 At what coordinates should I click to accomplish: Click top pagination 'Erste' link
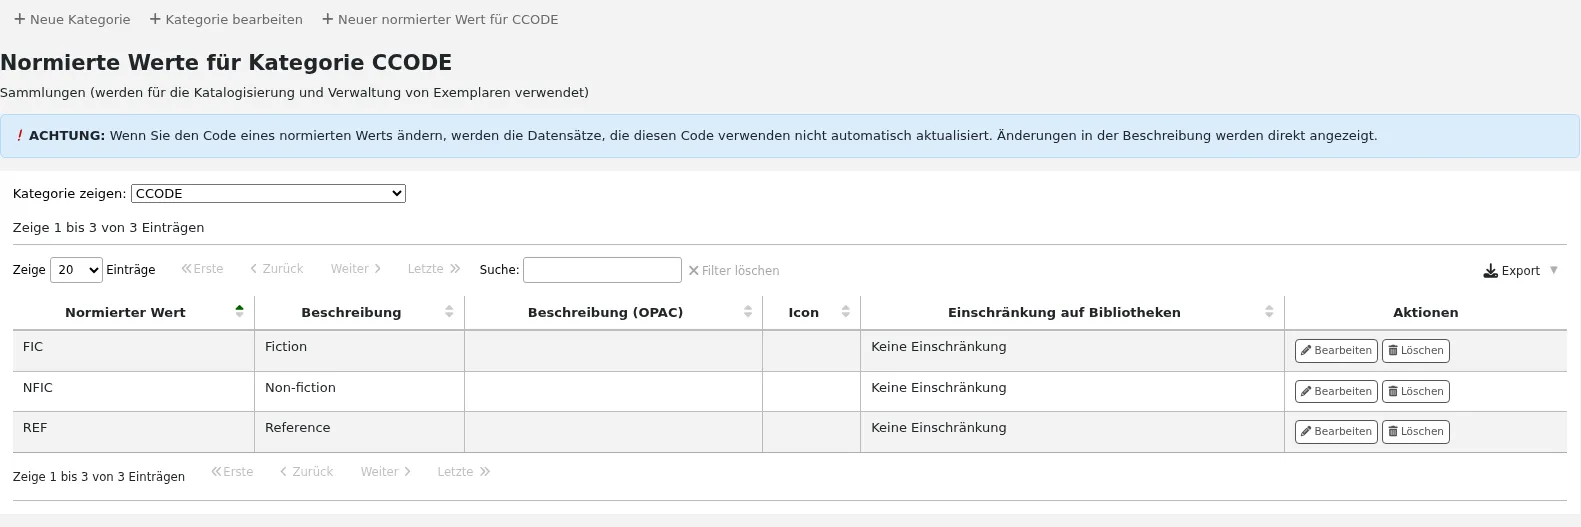tap(202, 269)
